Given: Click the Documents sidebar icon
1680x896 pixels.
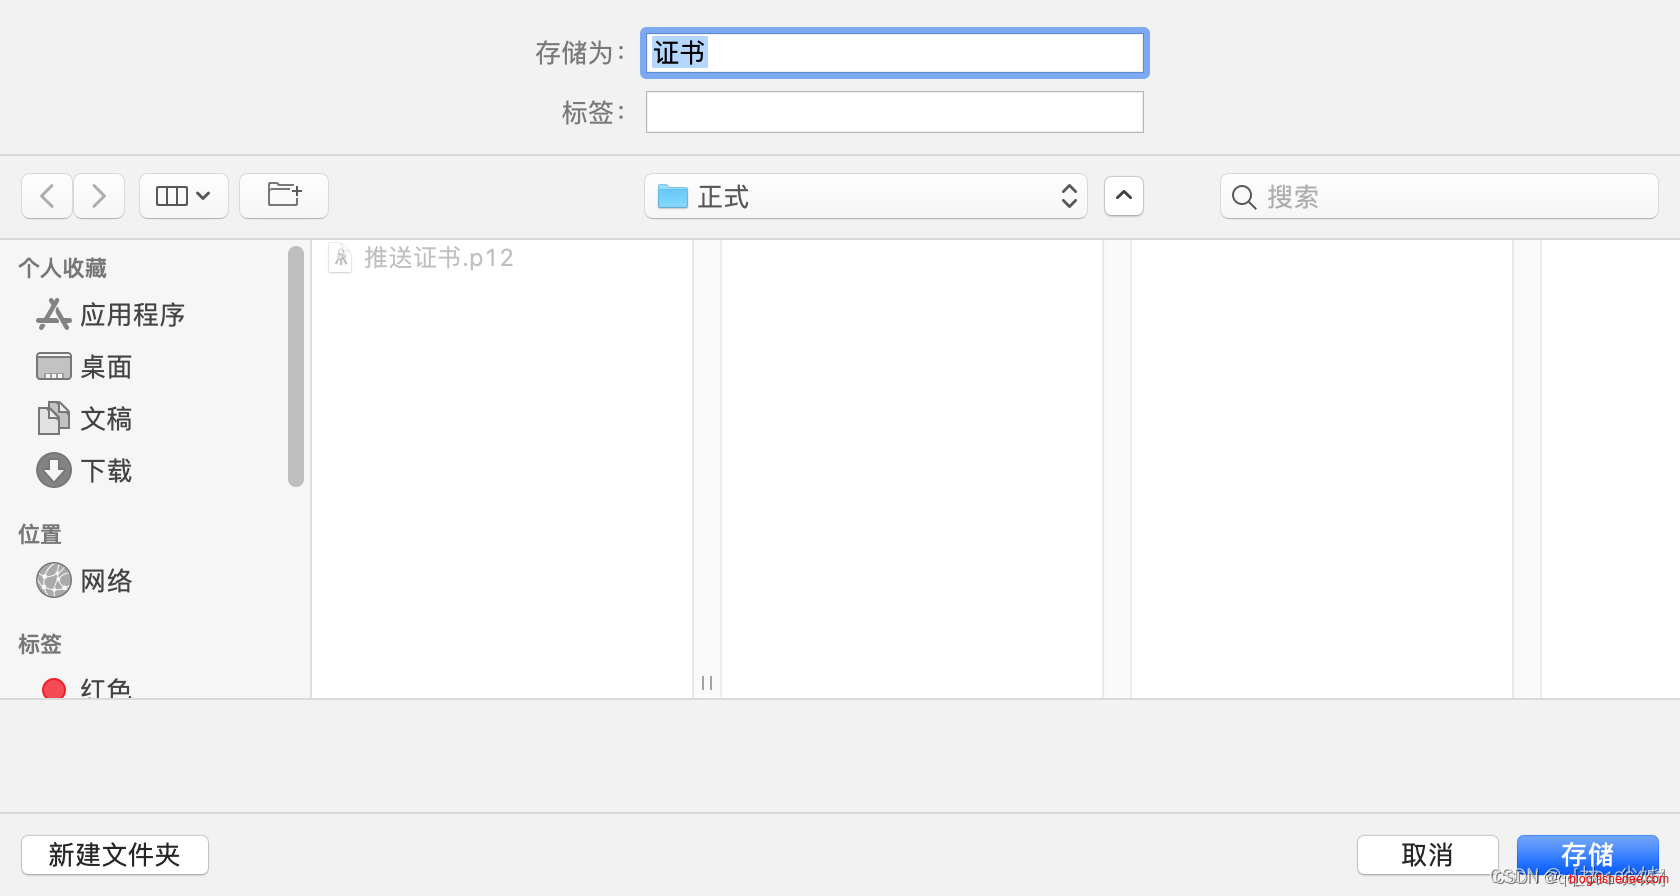Looking at the screenshot, I should coord(54,419).
